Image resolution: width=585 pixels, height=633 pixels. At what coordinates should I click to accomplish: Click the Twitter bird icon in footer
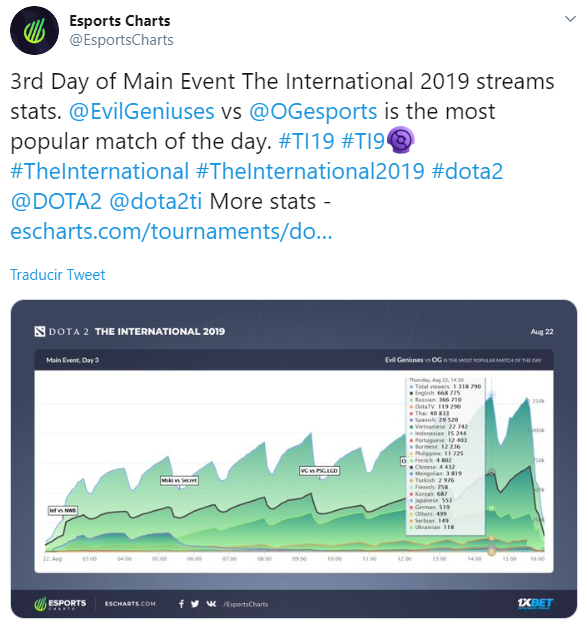[195, 604]
